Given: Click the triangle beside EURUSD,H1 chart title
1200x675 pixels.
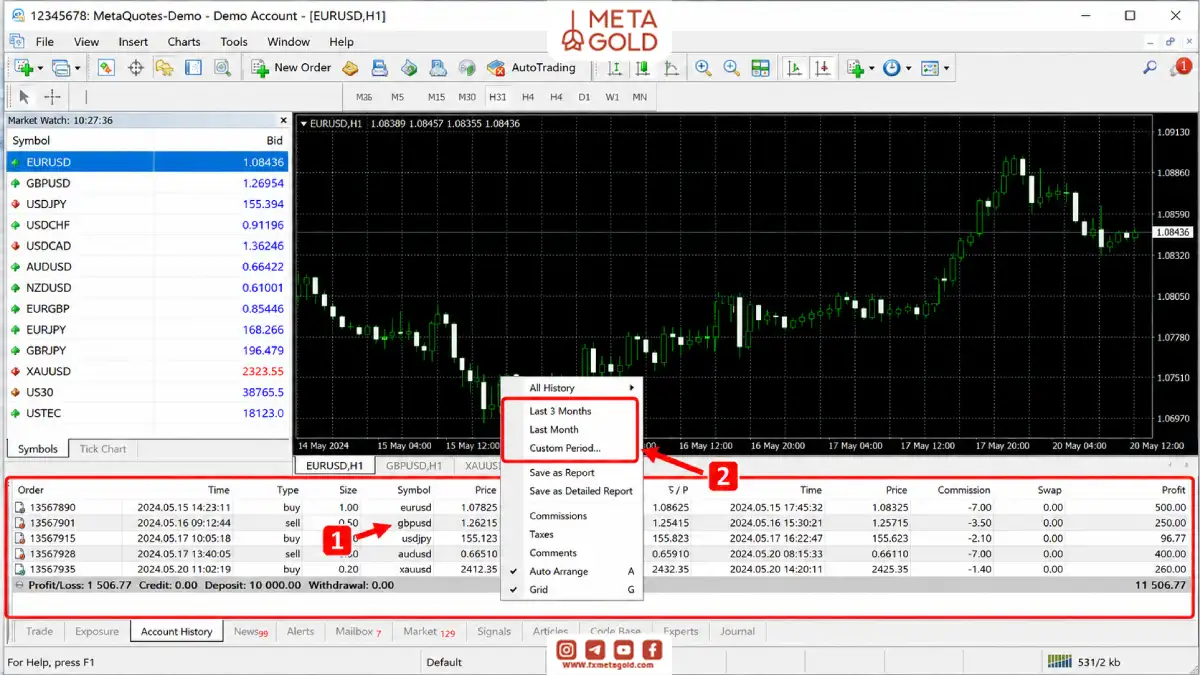Looking at the screenshot, I should [x=303, y=123].
